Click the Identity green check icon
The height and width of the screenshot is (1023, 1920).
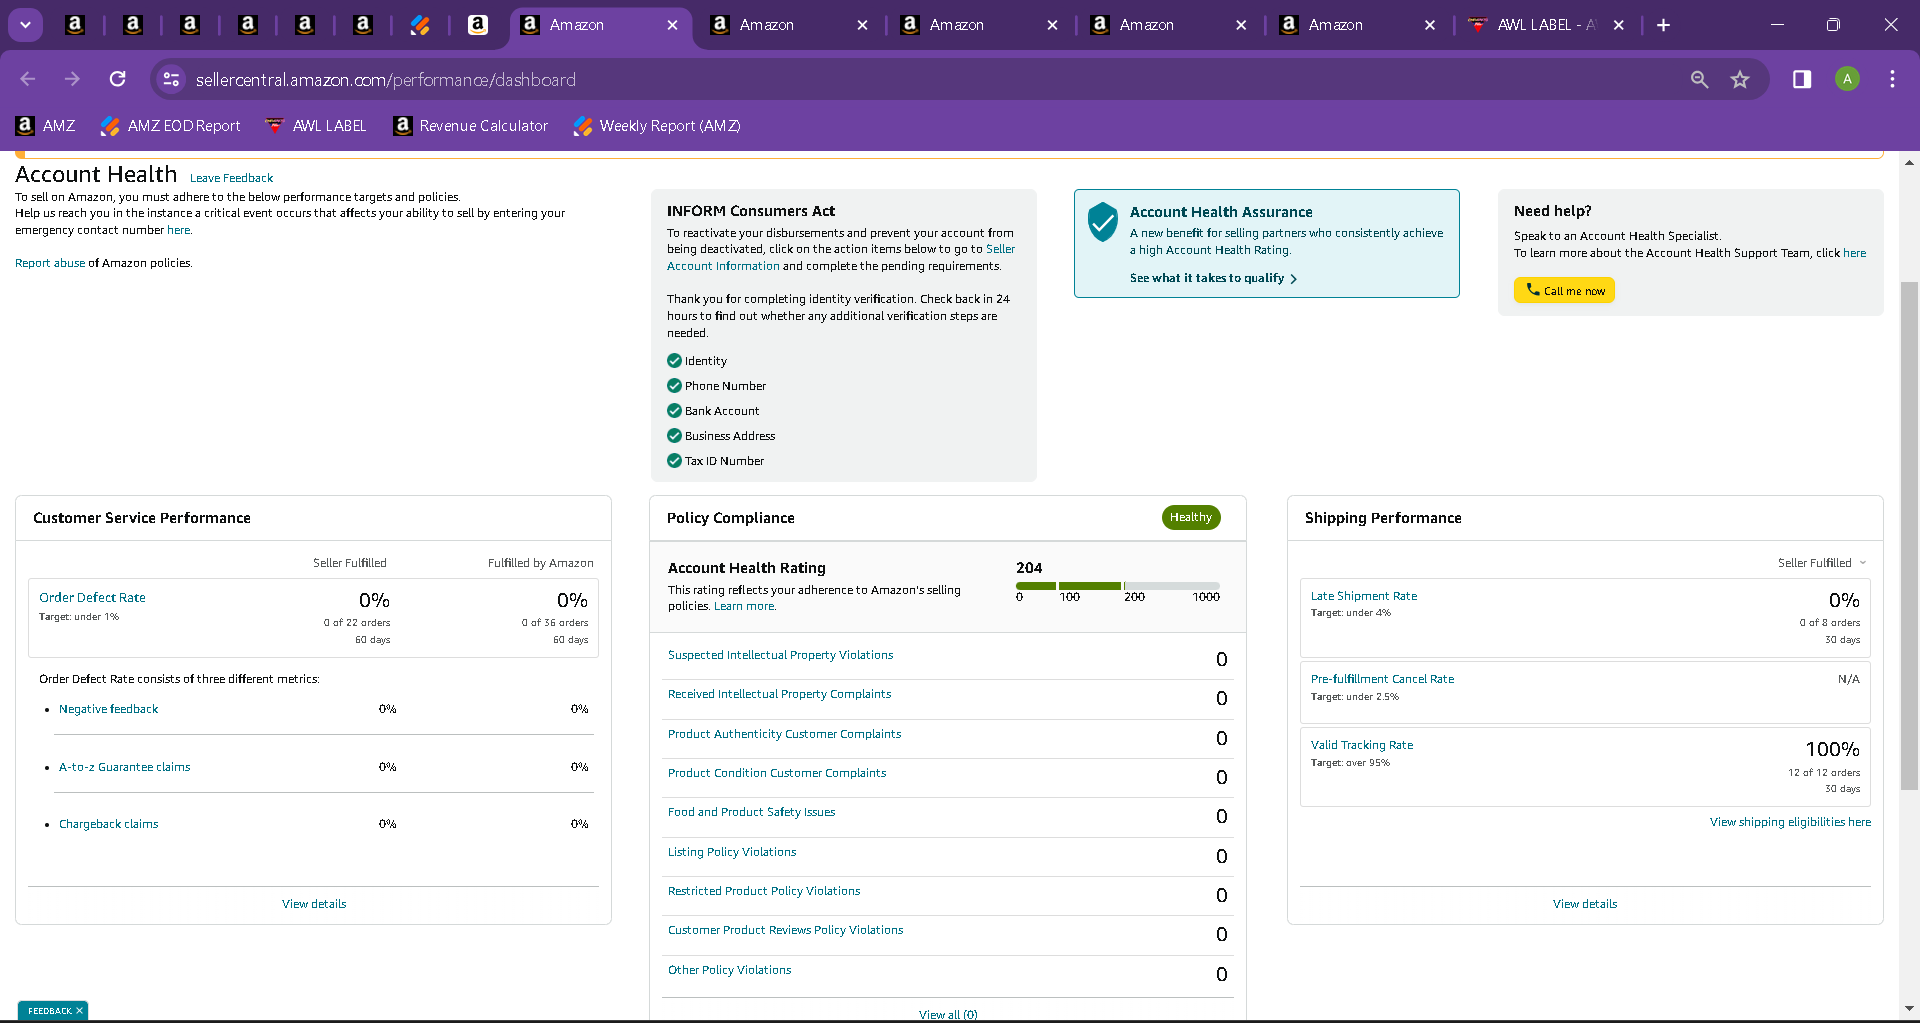[674, 361]
